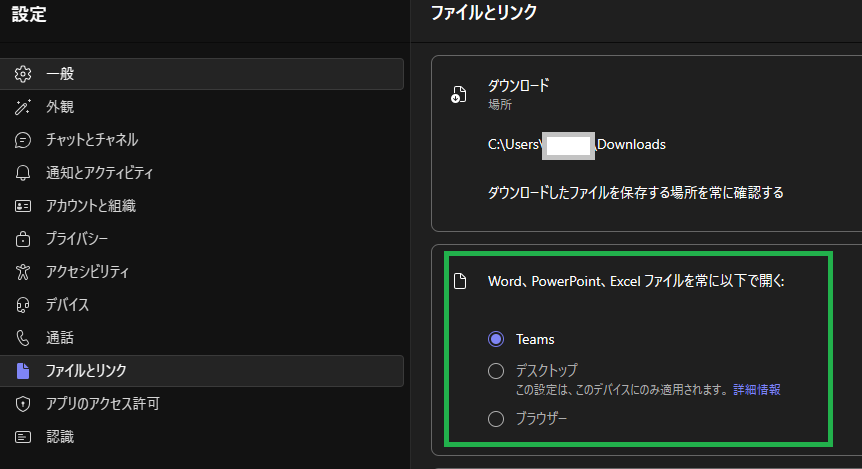This screenshot has height=469, width=862.
Task: Select the Teams radio button
Action: click(x=496, y=339)
